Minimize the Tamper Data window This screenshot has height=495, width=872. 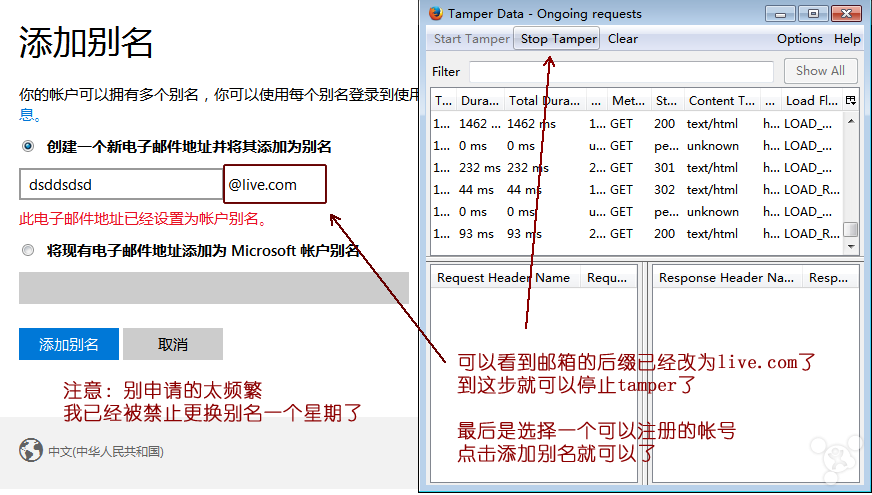(781, 13)
